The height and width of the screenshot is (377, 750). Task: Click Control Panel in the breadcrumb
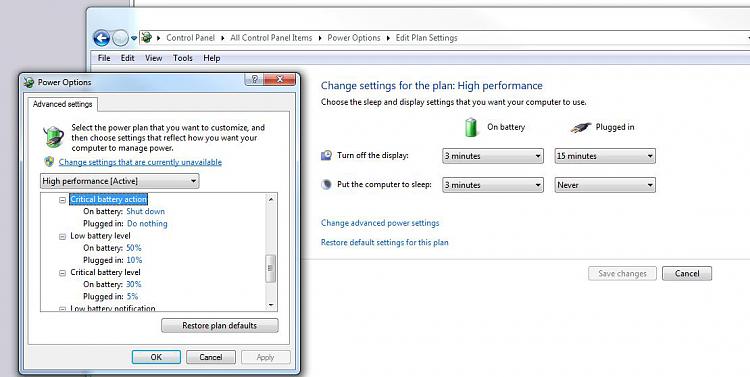[190, 38]
